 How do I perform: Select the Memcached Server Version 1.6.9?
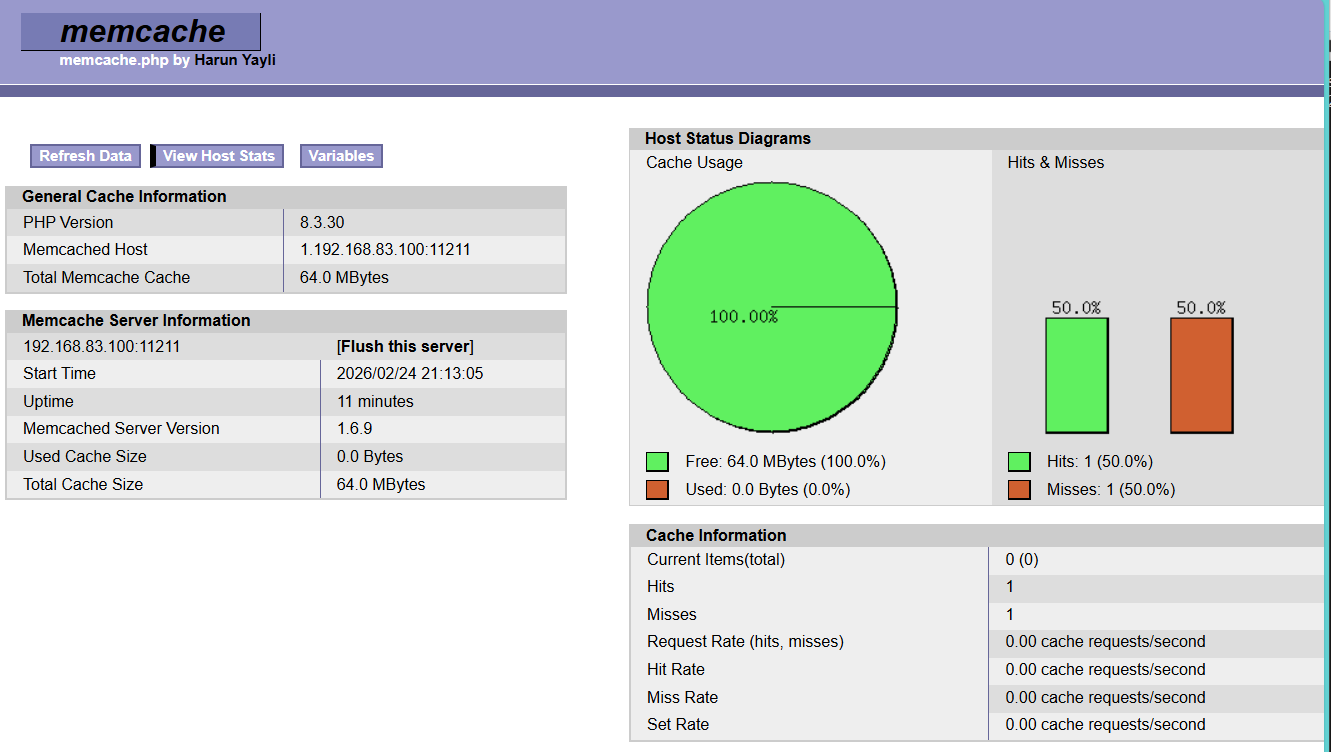click(355, 429)
